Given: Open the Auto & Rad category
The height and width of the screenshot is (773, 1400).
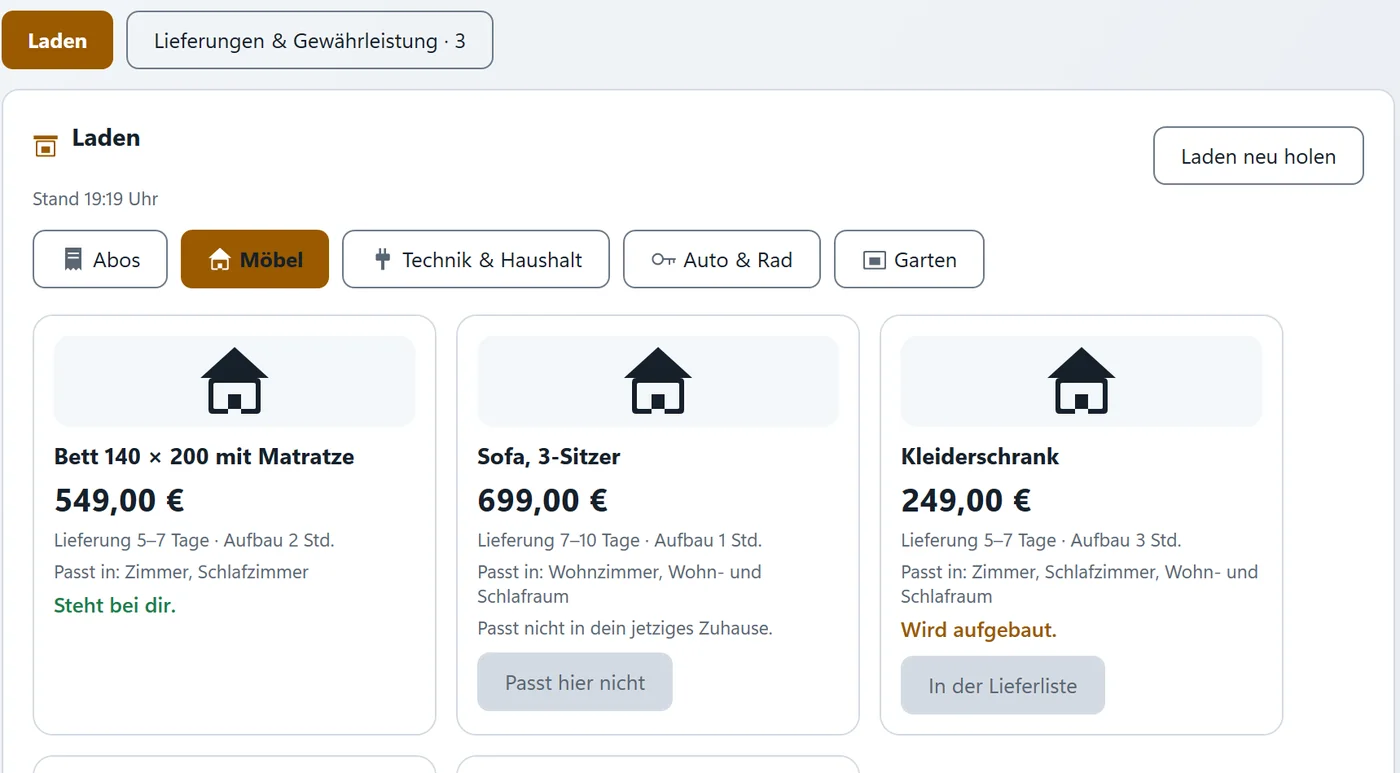Looking at the screenshot, I should 722,260.
